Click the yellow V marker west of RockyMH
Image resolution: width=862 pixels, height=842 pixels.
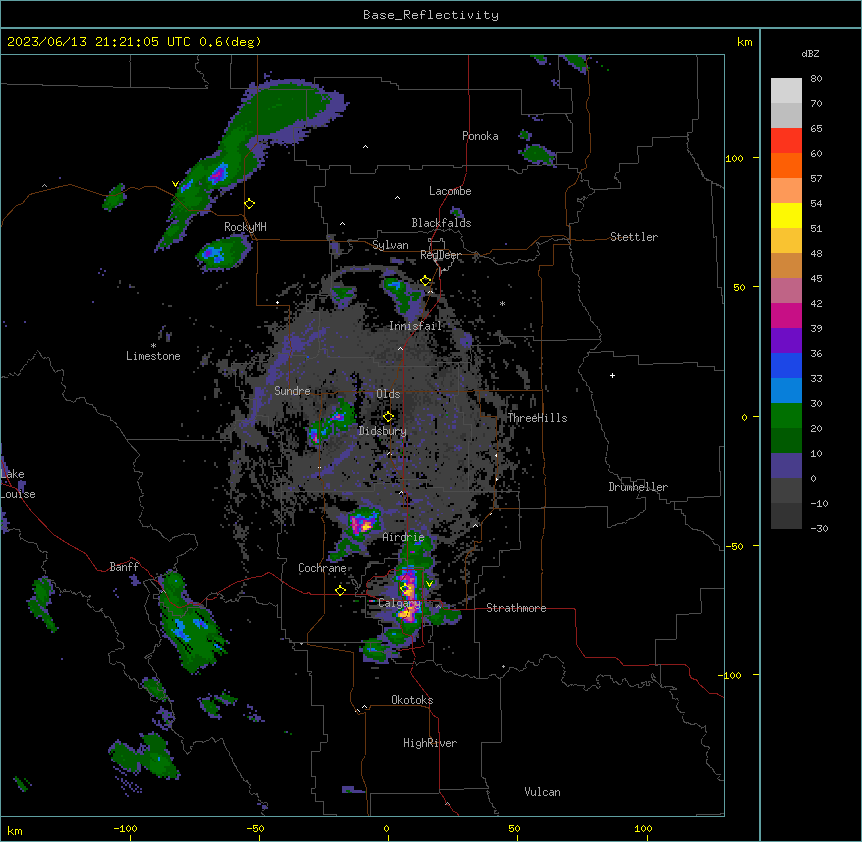175,184
